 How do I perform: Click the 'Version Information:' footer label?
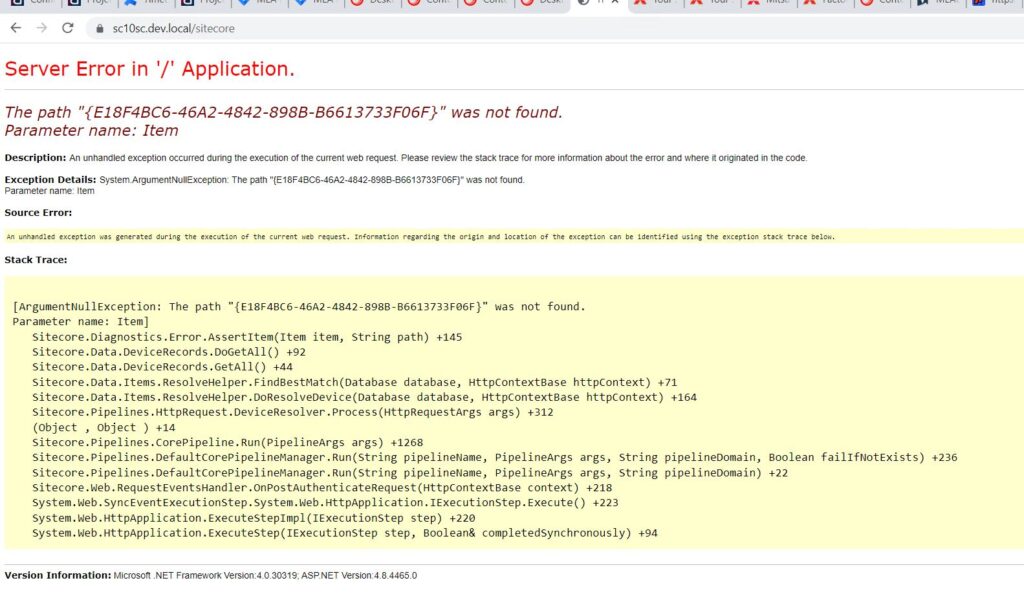[x=58, y=575]
